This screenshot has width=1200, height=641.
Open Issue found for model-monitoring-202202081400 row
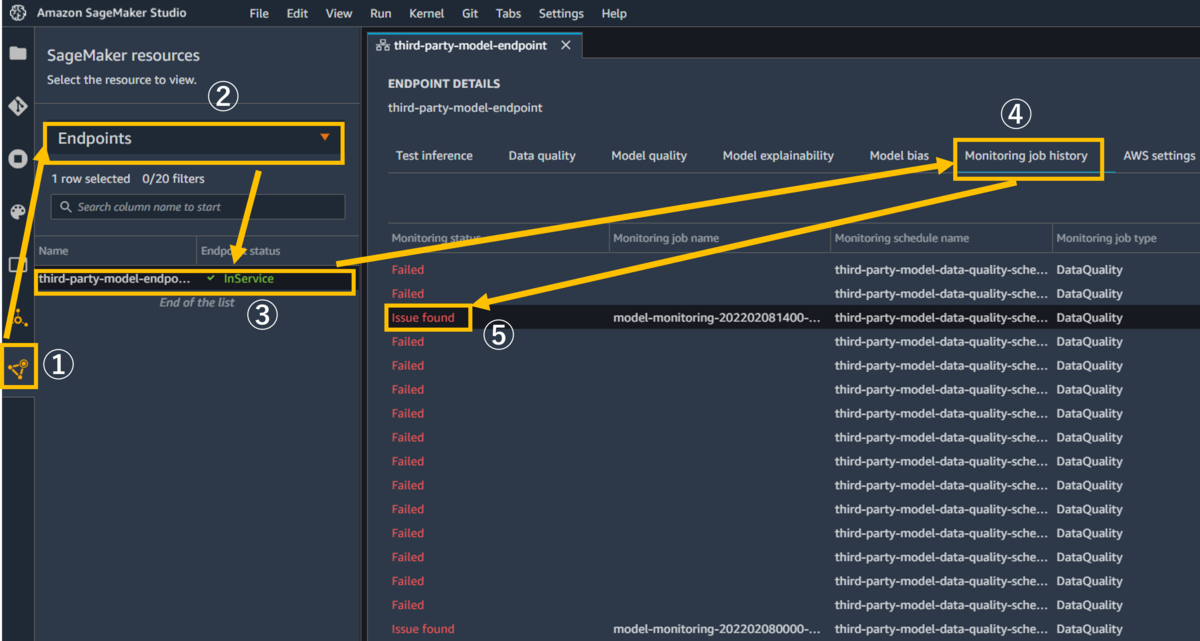coord(423,318)
